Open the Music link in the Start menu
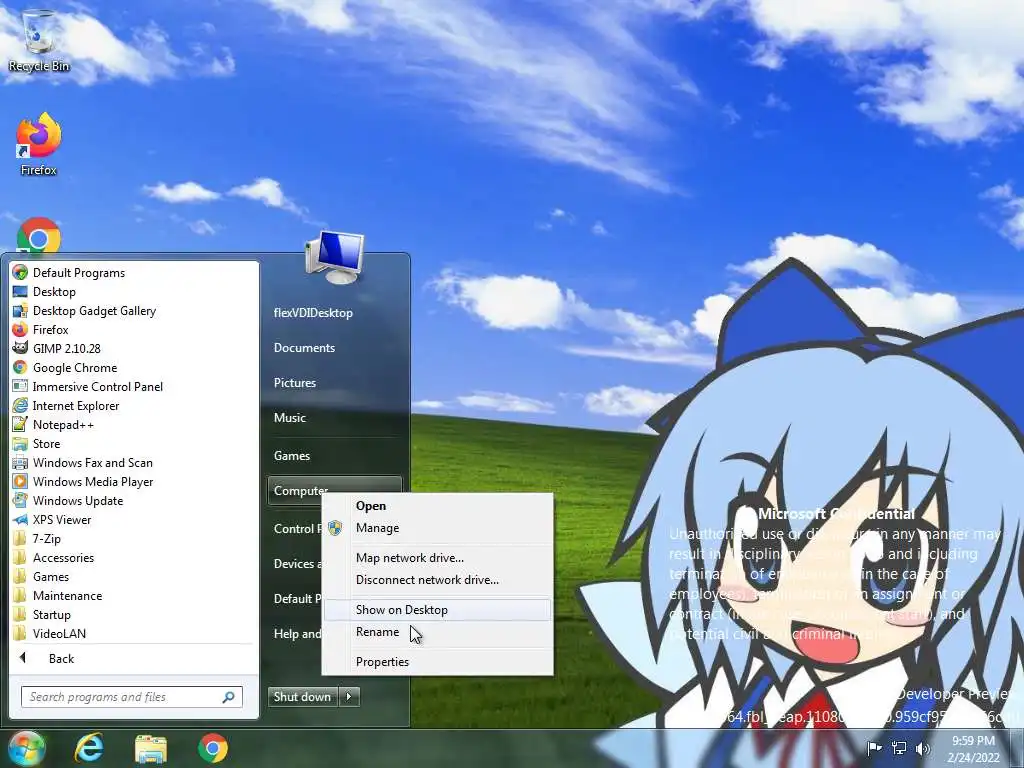 coord(289,417)
